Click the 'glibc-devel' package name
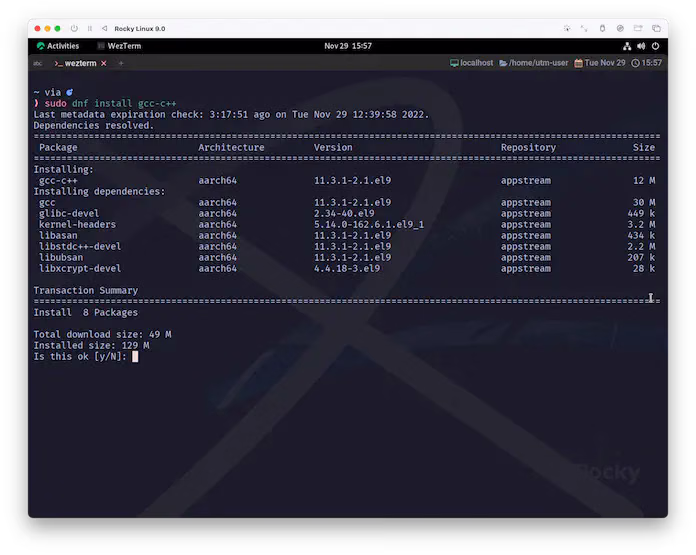This screenshot has height=555, width=696. (x=69, y=213)
